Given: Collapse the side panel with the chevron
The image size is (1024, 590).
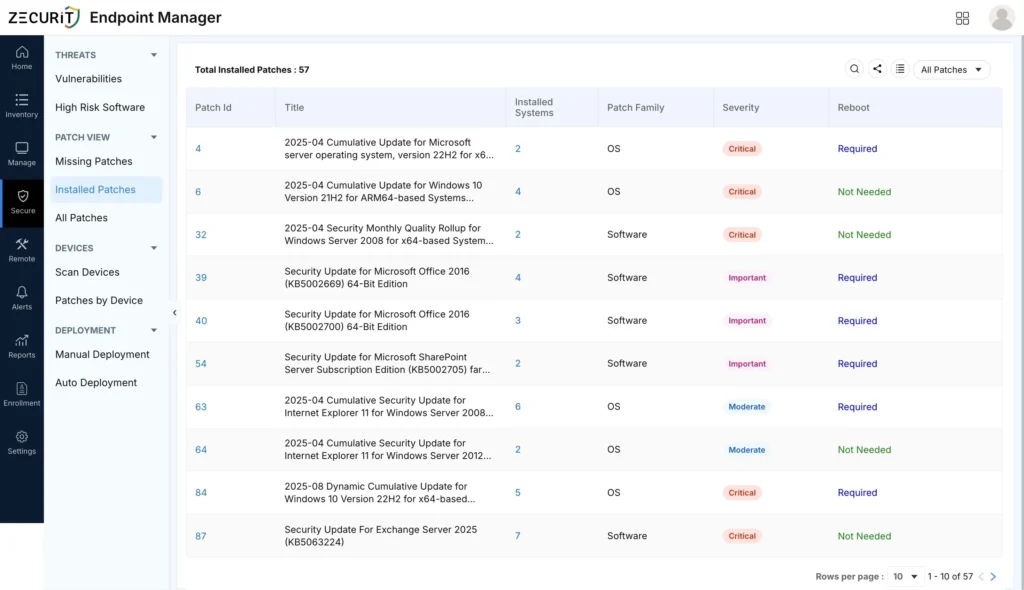Looking at the screenshot, I should 174,313.
